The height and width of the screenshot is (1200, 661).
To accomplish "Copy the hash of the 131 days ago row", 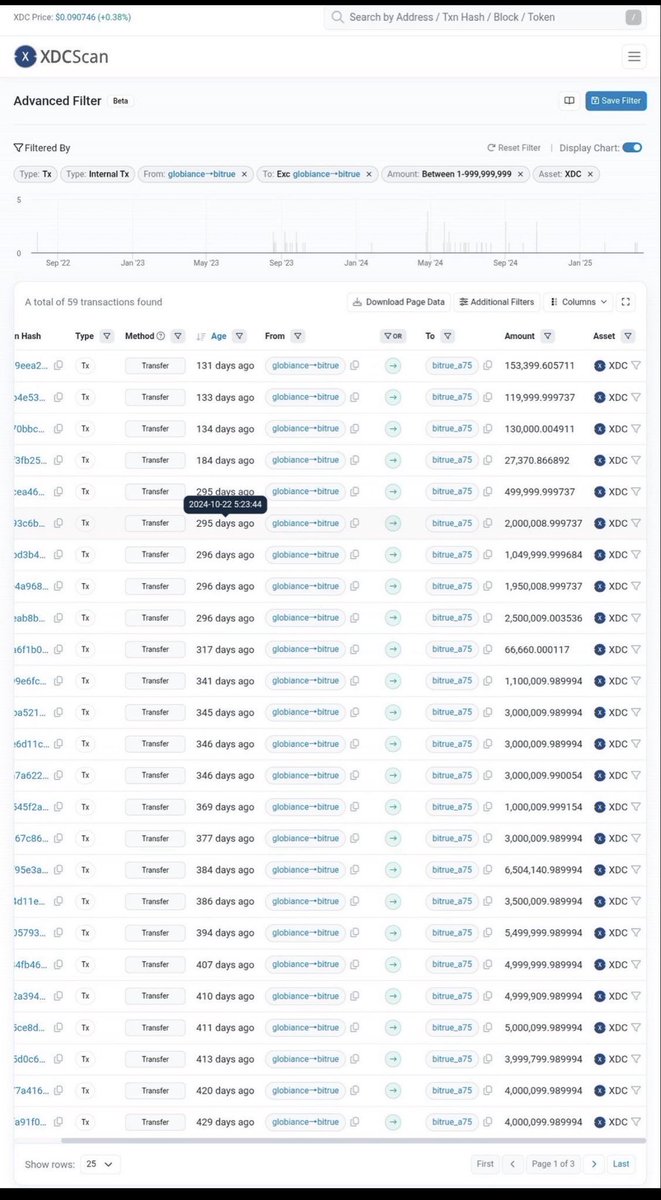I will coord(58,366).
